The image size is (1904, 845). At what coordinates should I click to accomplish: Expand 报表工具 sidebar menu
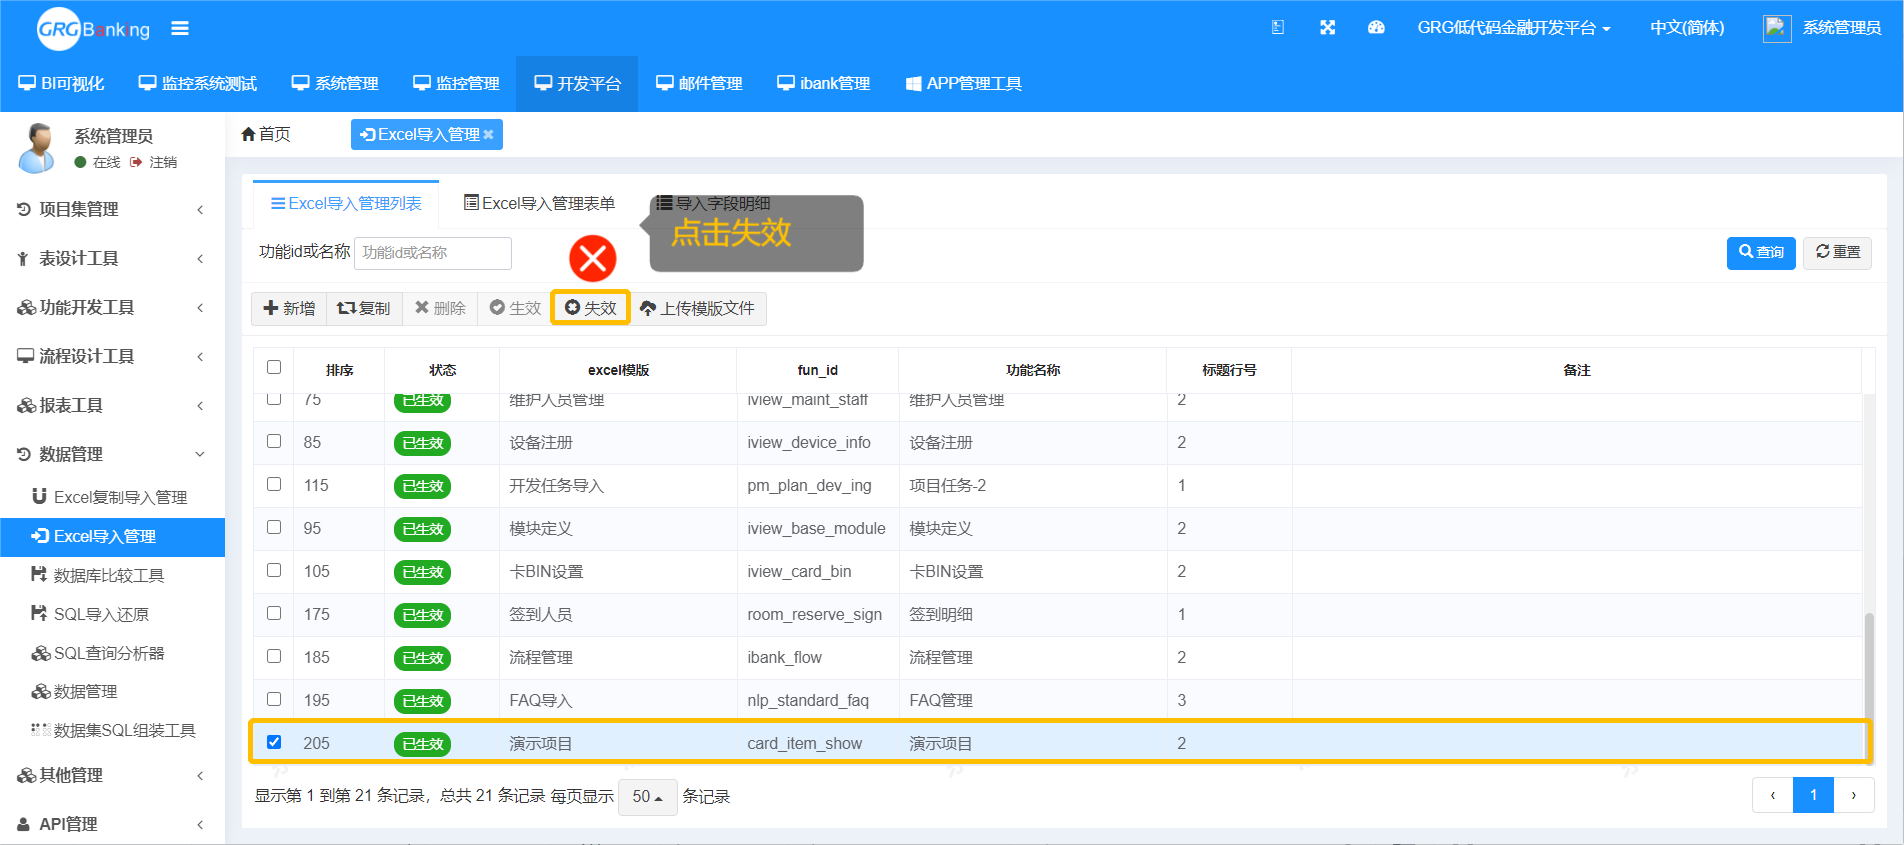(x=112, y=405)
